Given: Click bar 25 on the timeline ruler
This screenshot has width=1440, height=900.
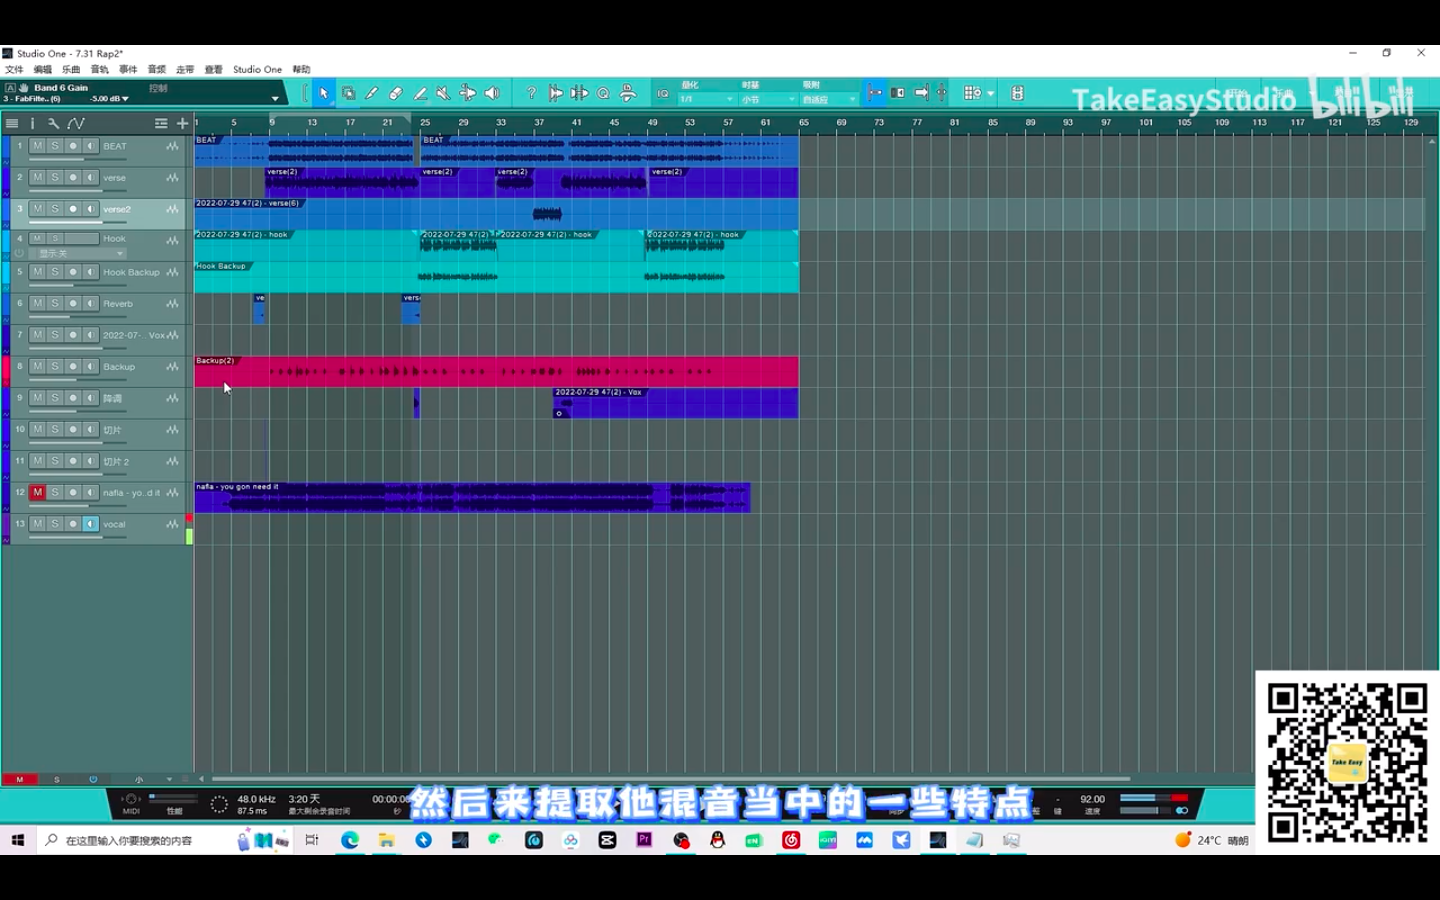Looking at the screenshot, I should click(x=425, y=122).
